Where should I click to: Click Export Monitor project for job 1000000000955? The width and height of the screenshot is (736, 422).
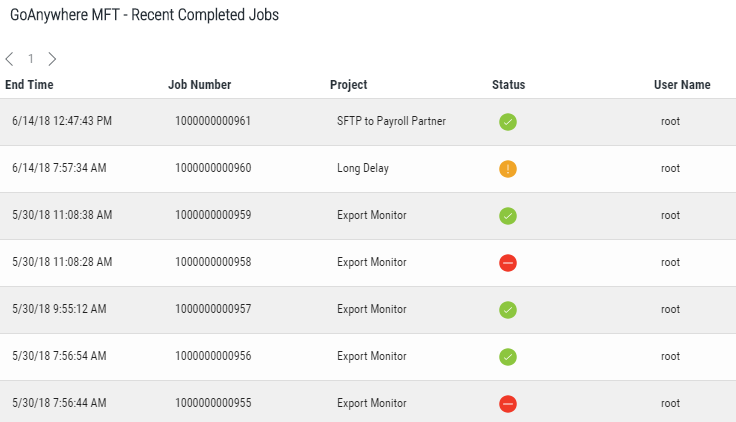(372, 403)
